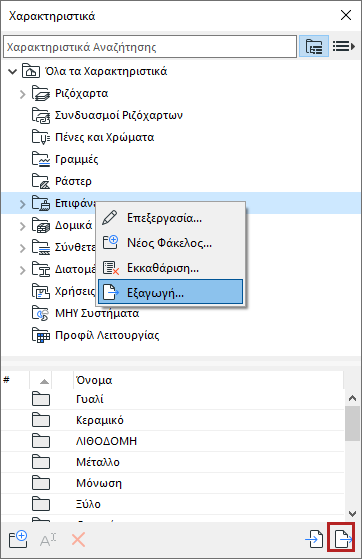Click the Όλα τα Χαρακτηριστικά root icon
362x559 pixels.
(31, 71)
